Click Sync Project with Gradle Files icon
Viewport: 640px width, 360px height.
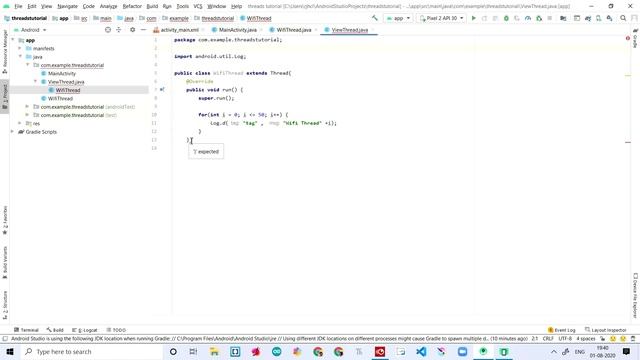(588, 18)
